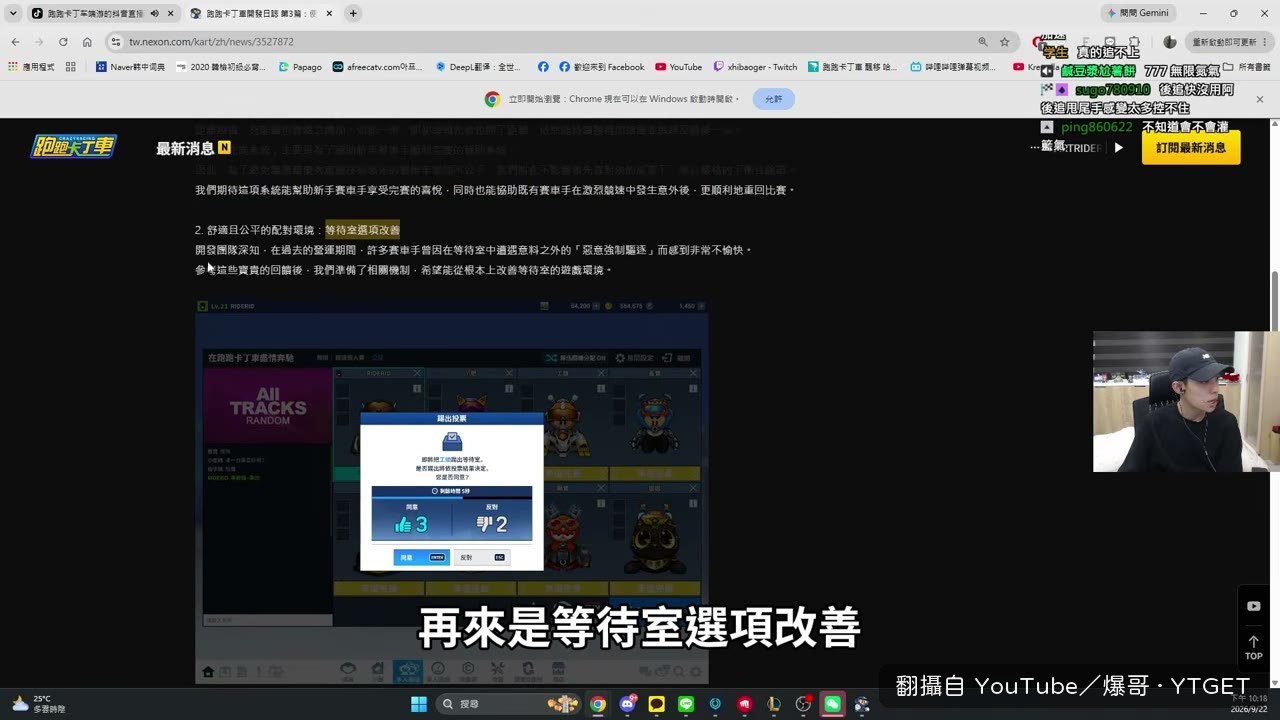Click the Chrome back arrow
This screenshot has width=1280, height=720.
click(x=15, y=42)
